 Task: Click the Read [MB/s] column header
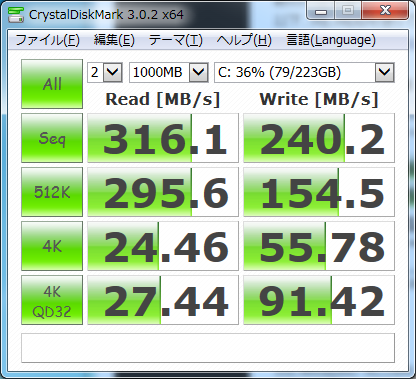point(163,99)
